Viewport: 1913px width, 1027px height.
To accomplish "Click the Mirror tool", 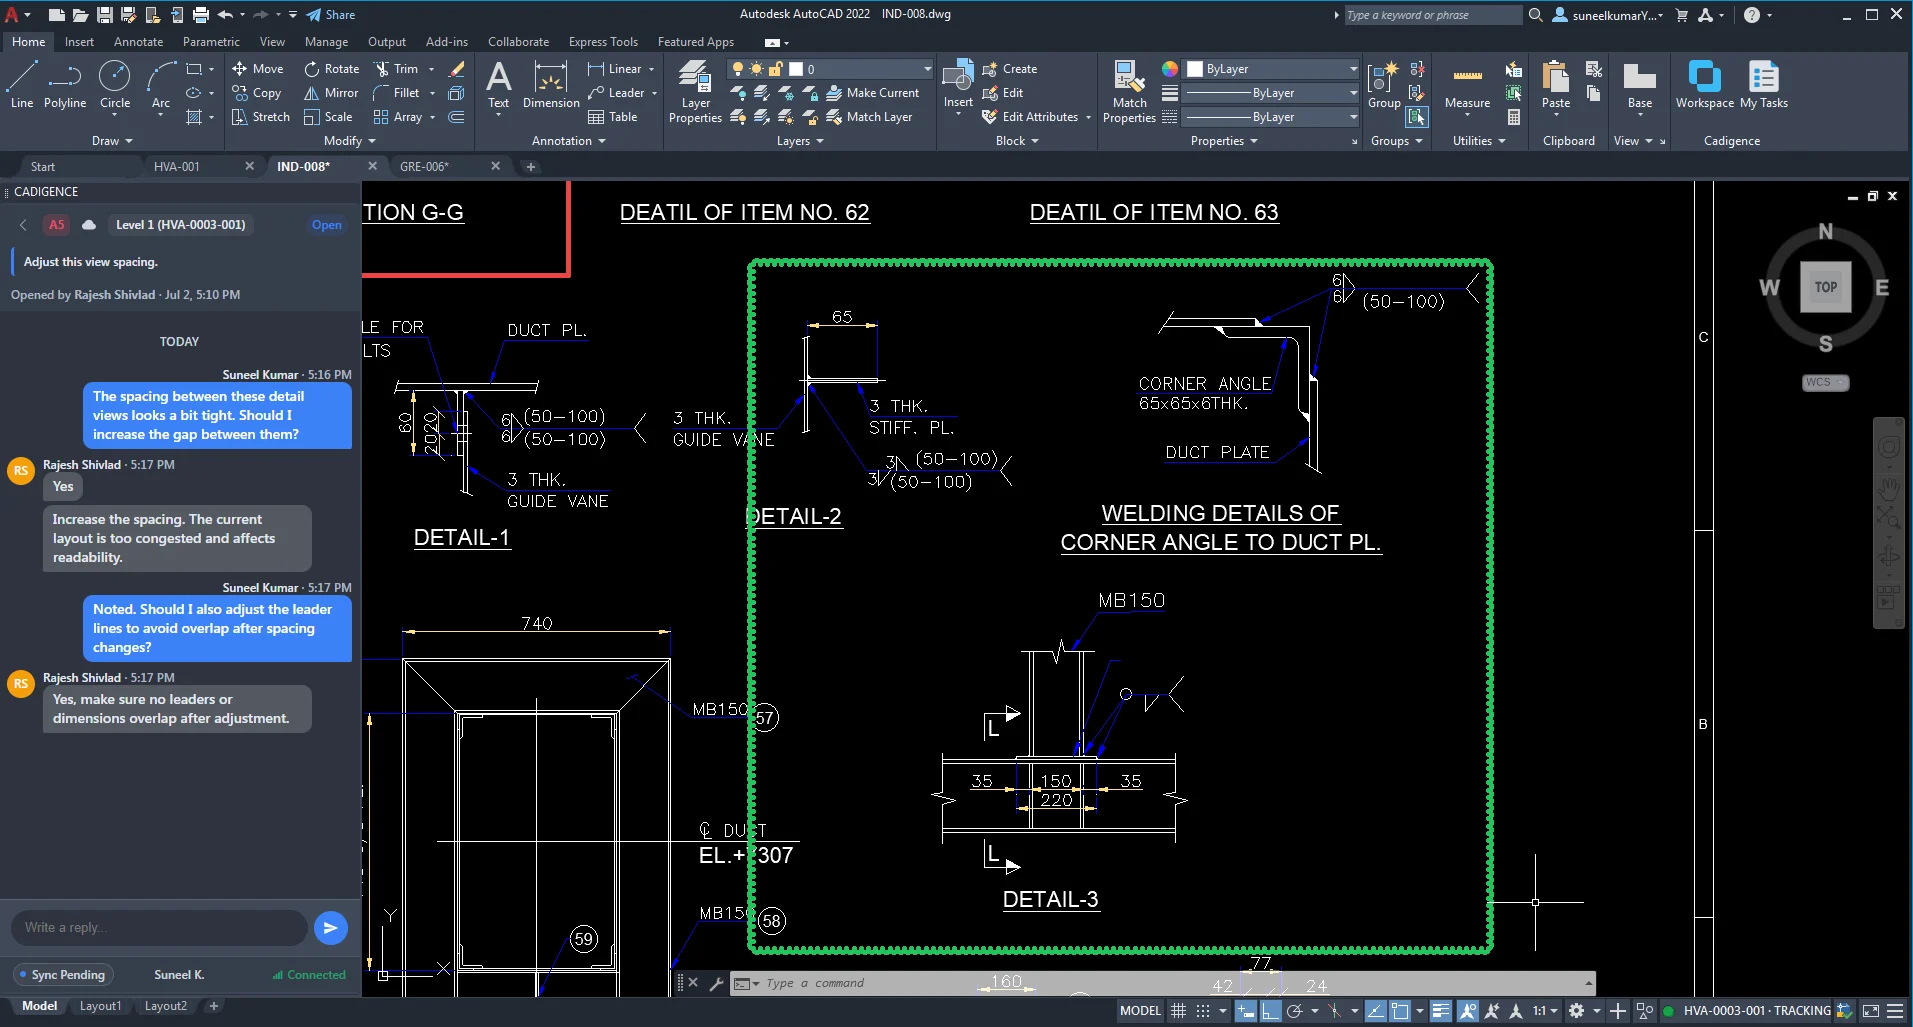I will 331,93.
